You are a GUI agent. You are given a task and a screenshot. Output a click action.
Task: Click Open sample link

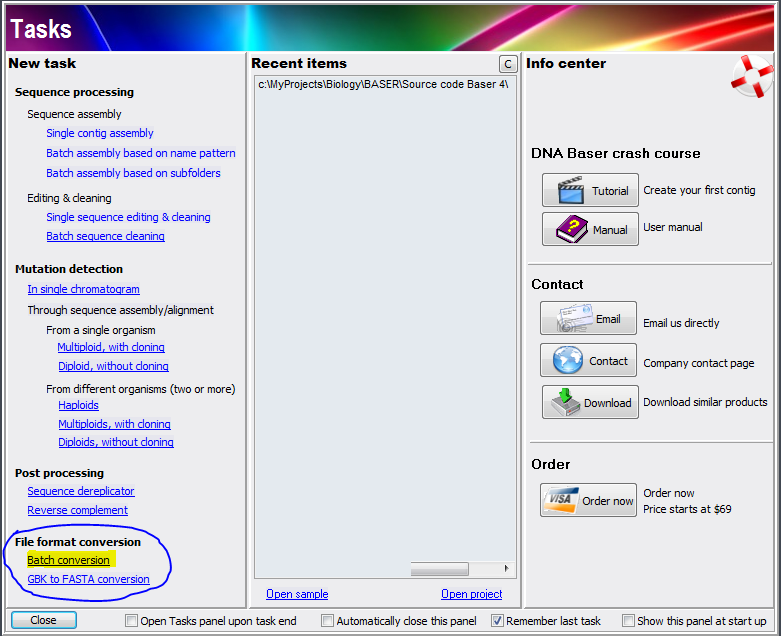point(297,594)
